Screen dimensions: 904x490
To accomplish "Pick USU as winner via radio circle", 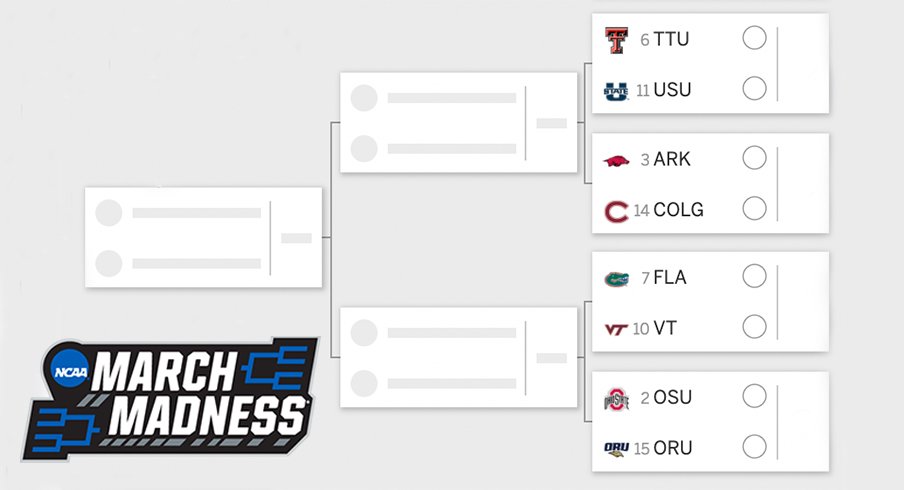I will tap(754, 89).
